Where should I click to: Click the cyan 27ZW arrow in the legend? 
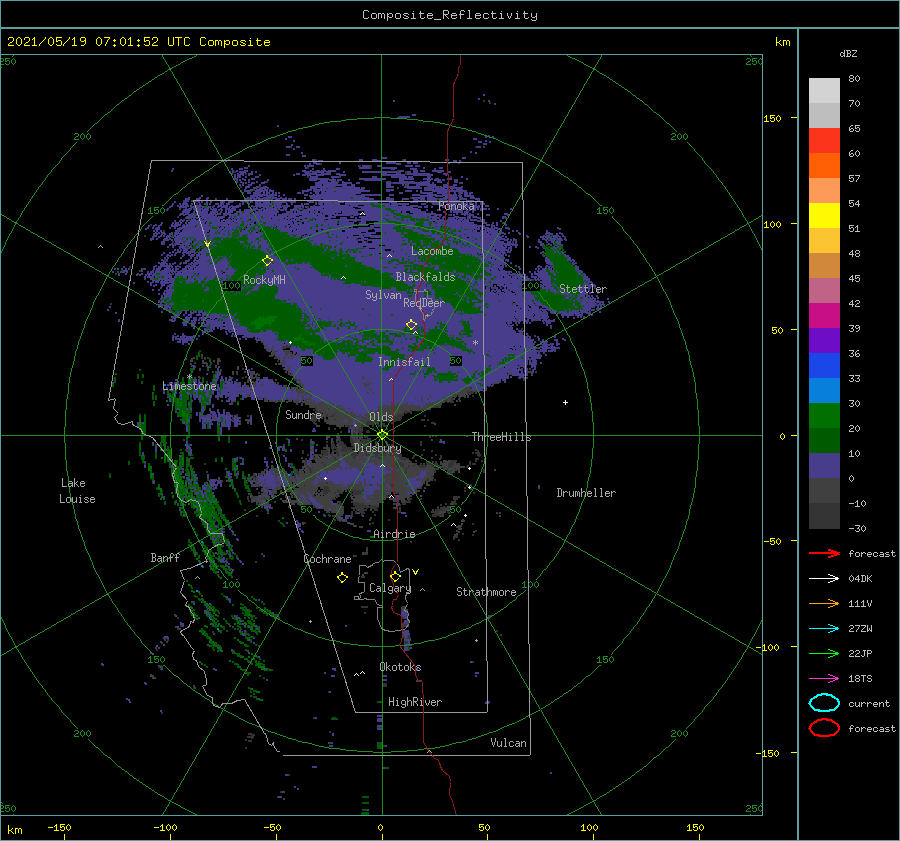(824, 629)
